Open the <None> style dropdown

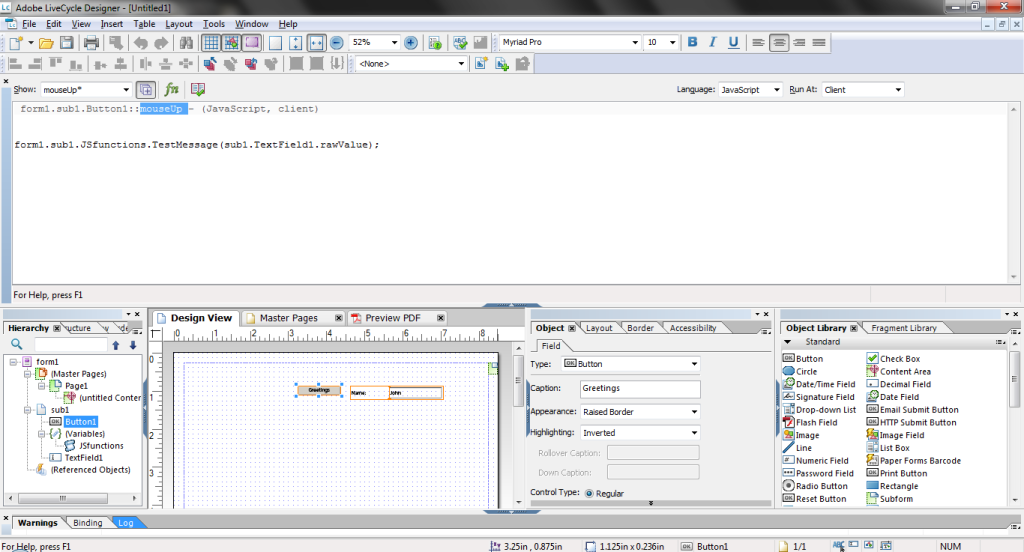[461, 64]
